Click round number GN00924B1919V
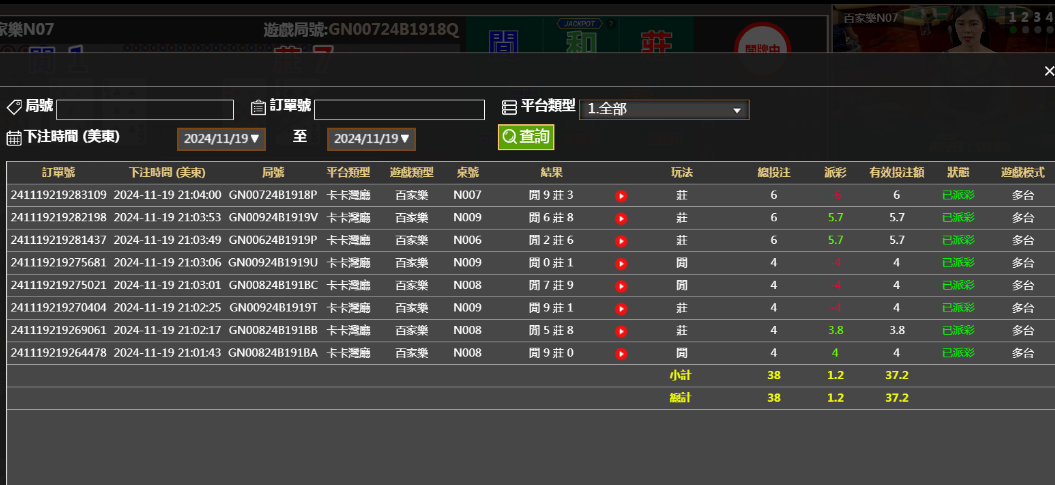 coord(273,217)
